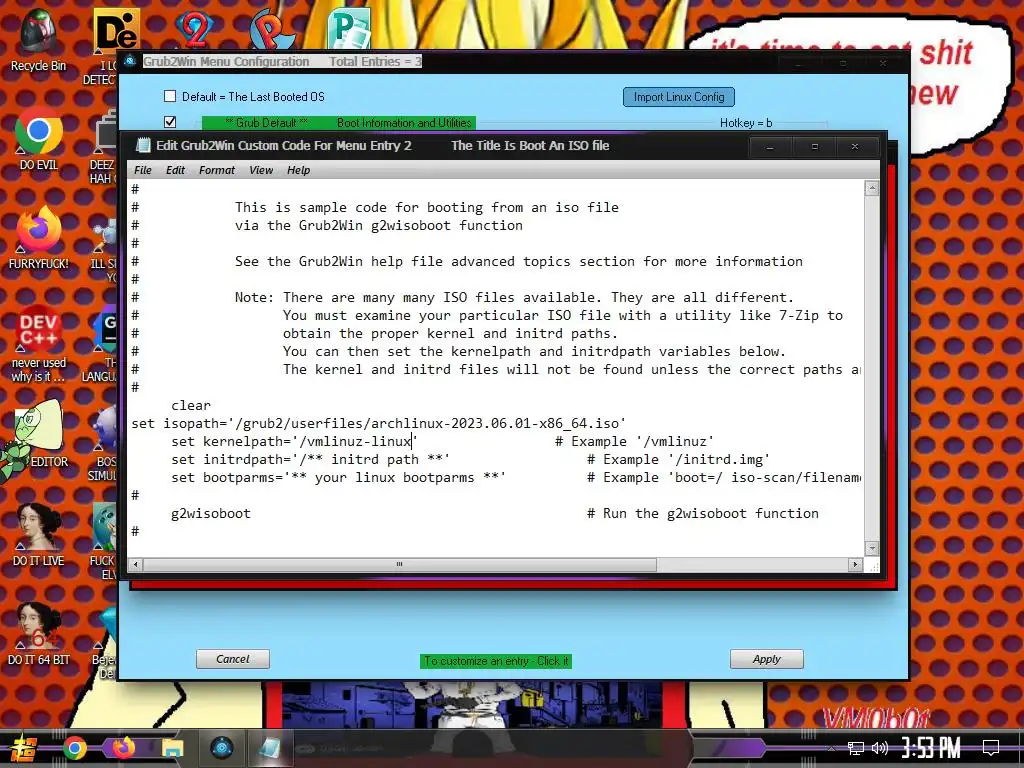Click the Import Linux Config button
1024x768 pixels.
point(679,97)
